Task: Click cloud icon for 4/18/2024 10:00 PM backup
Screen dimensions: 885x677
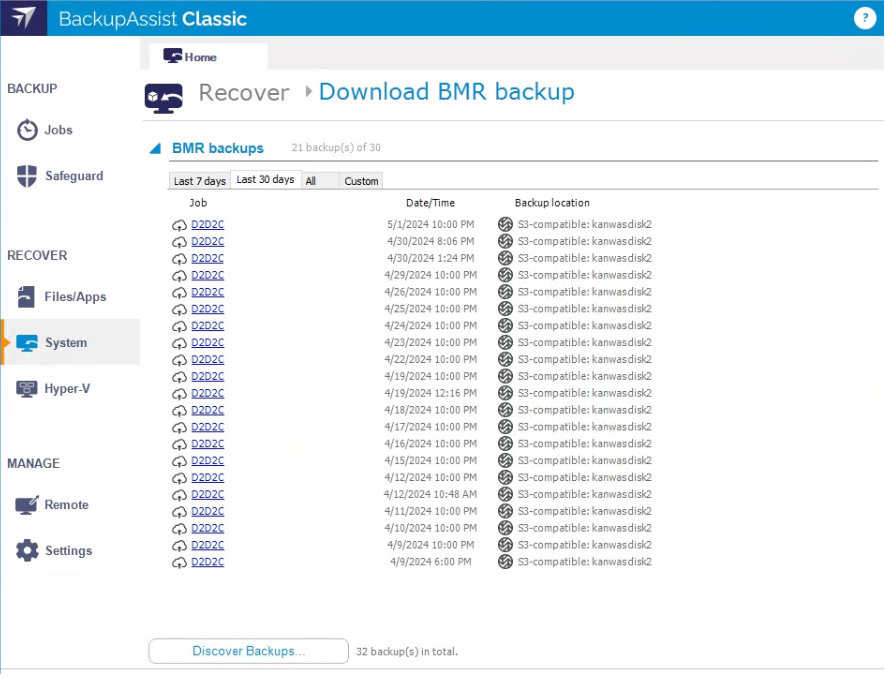Action: pyautogui.click(x=179, y=411)
